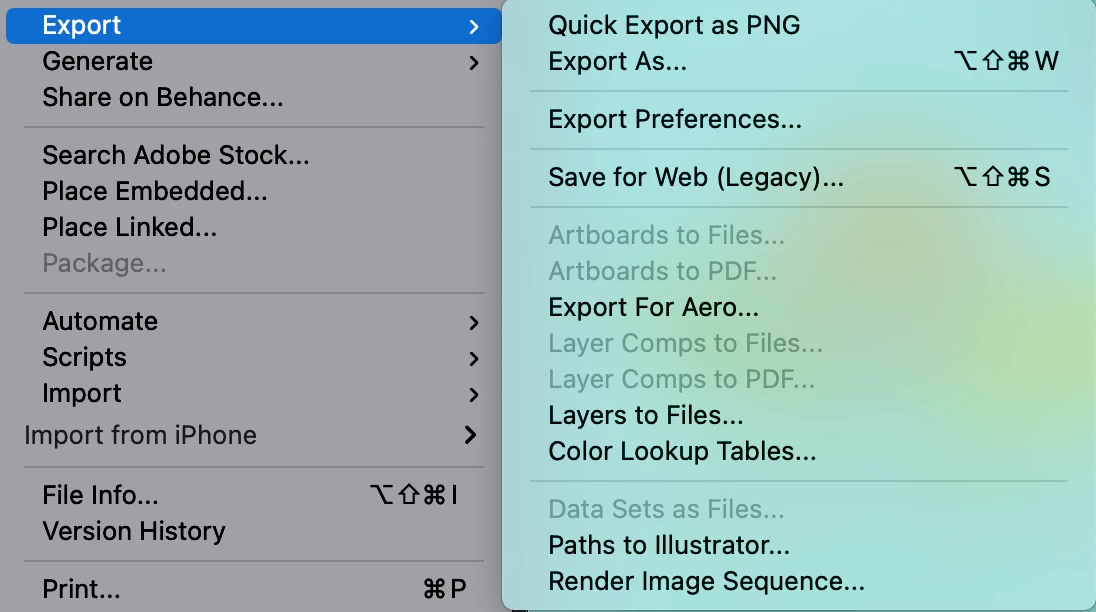Click the greyed-out Artboards to Files... item
Image resolution: width=1096 pixels, height=612 pixels.
[799, 235]
